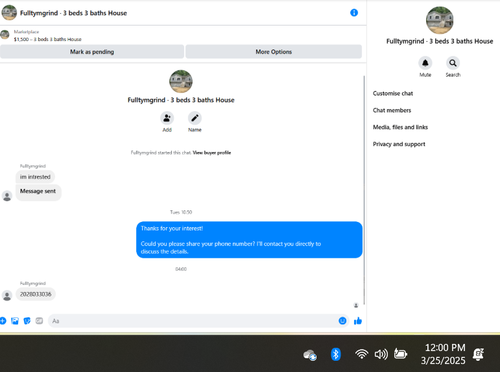Click chat title in the top header
This screenshot has width=500, height=372.
(x=73, y=13)
